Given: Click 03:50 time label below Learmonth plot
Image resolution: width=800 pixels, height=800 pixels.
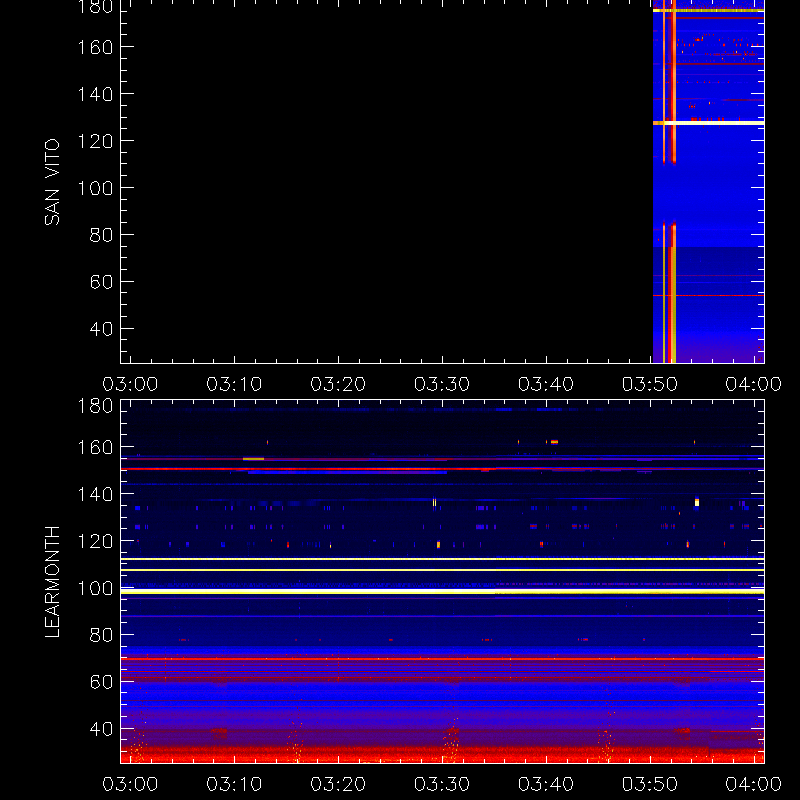Looking at the screenshot, I should click(x=650, y=784).
